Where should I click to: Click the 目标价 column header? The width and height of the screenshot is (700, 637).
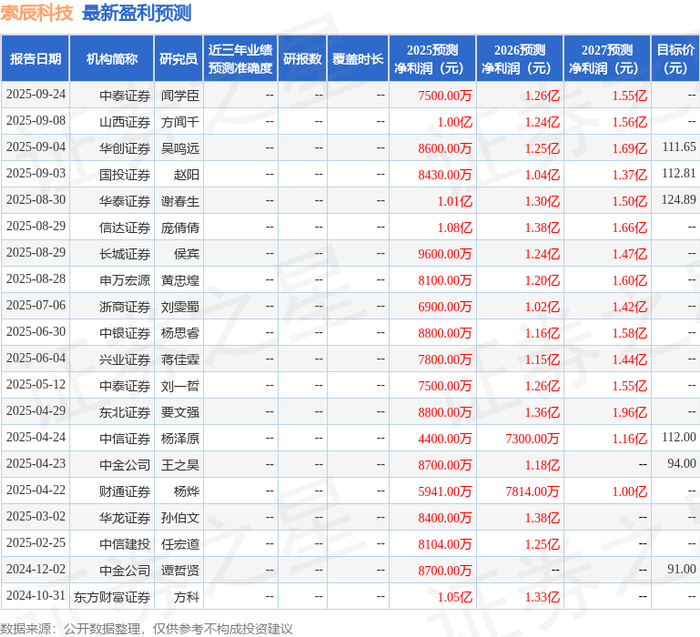pyautogui.click(x=675, y=59)
